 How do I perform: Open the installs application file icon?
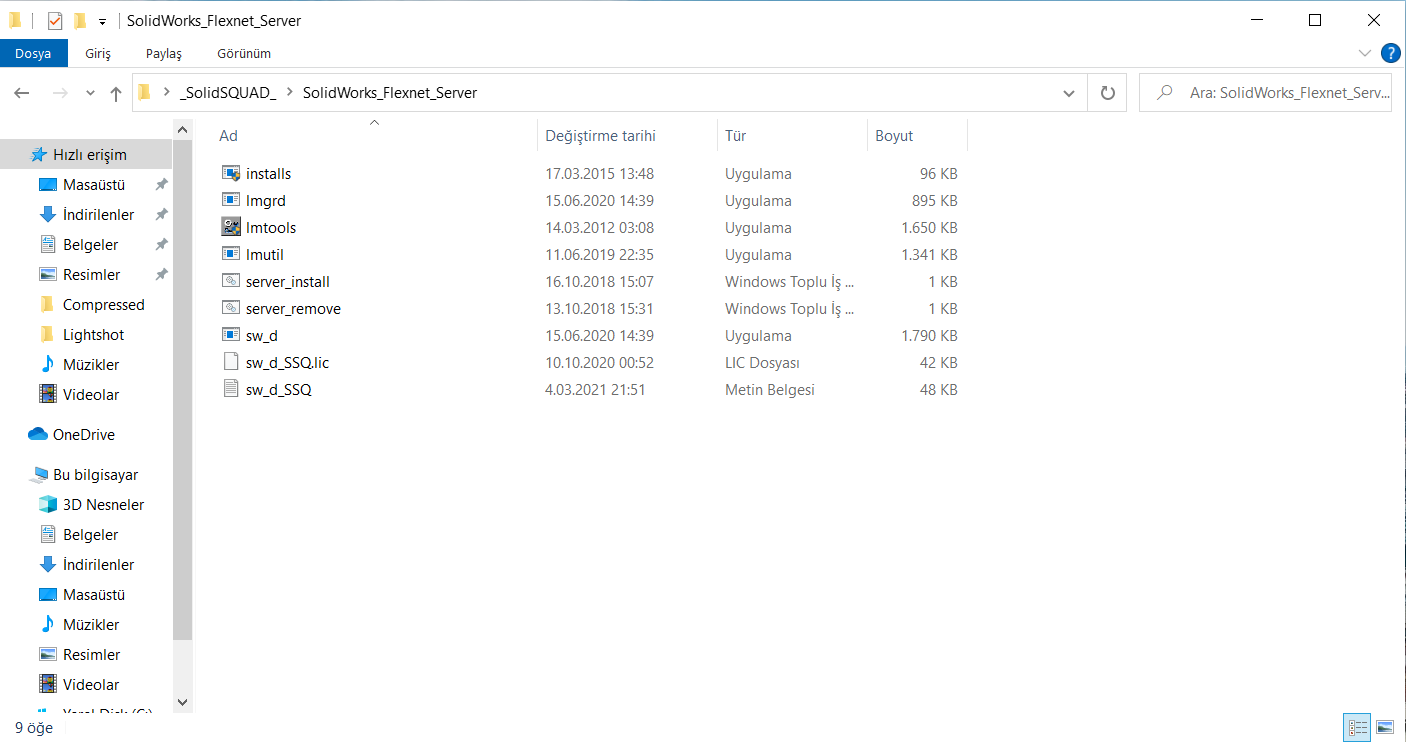pos(231,174)
